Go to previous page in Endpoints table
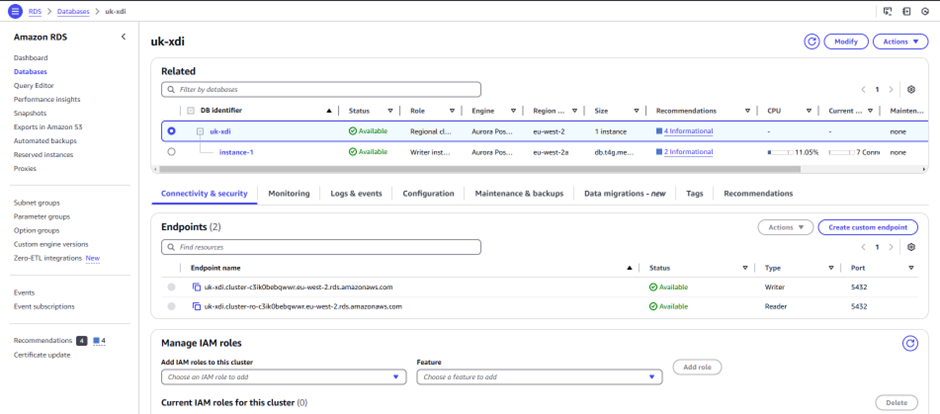 click(x=863, y=247)
